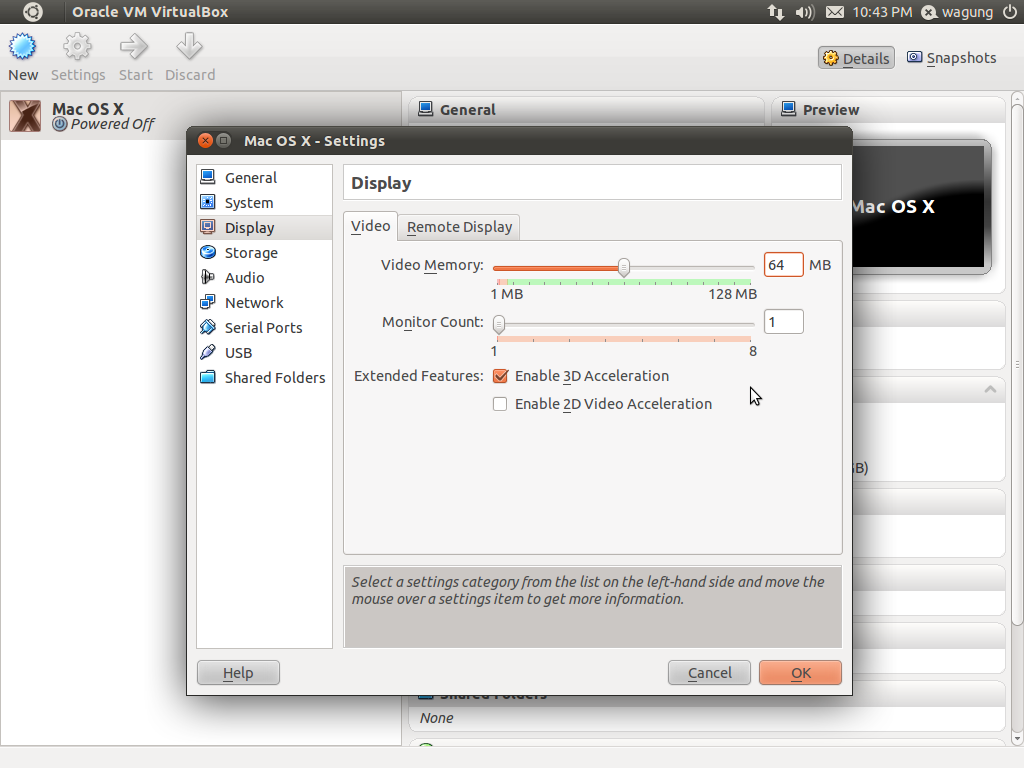Open the Storage settings category

point(252,252)
